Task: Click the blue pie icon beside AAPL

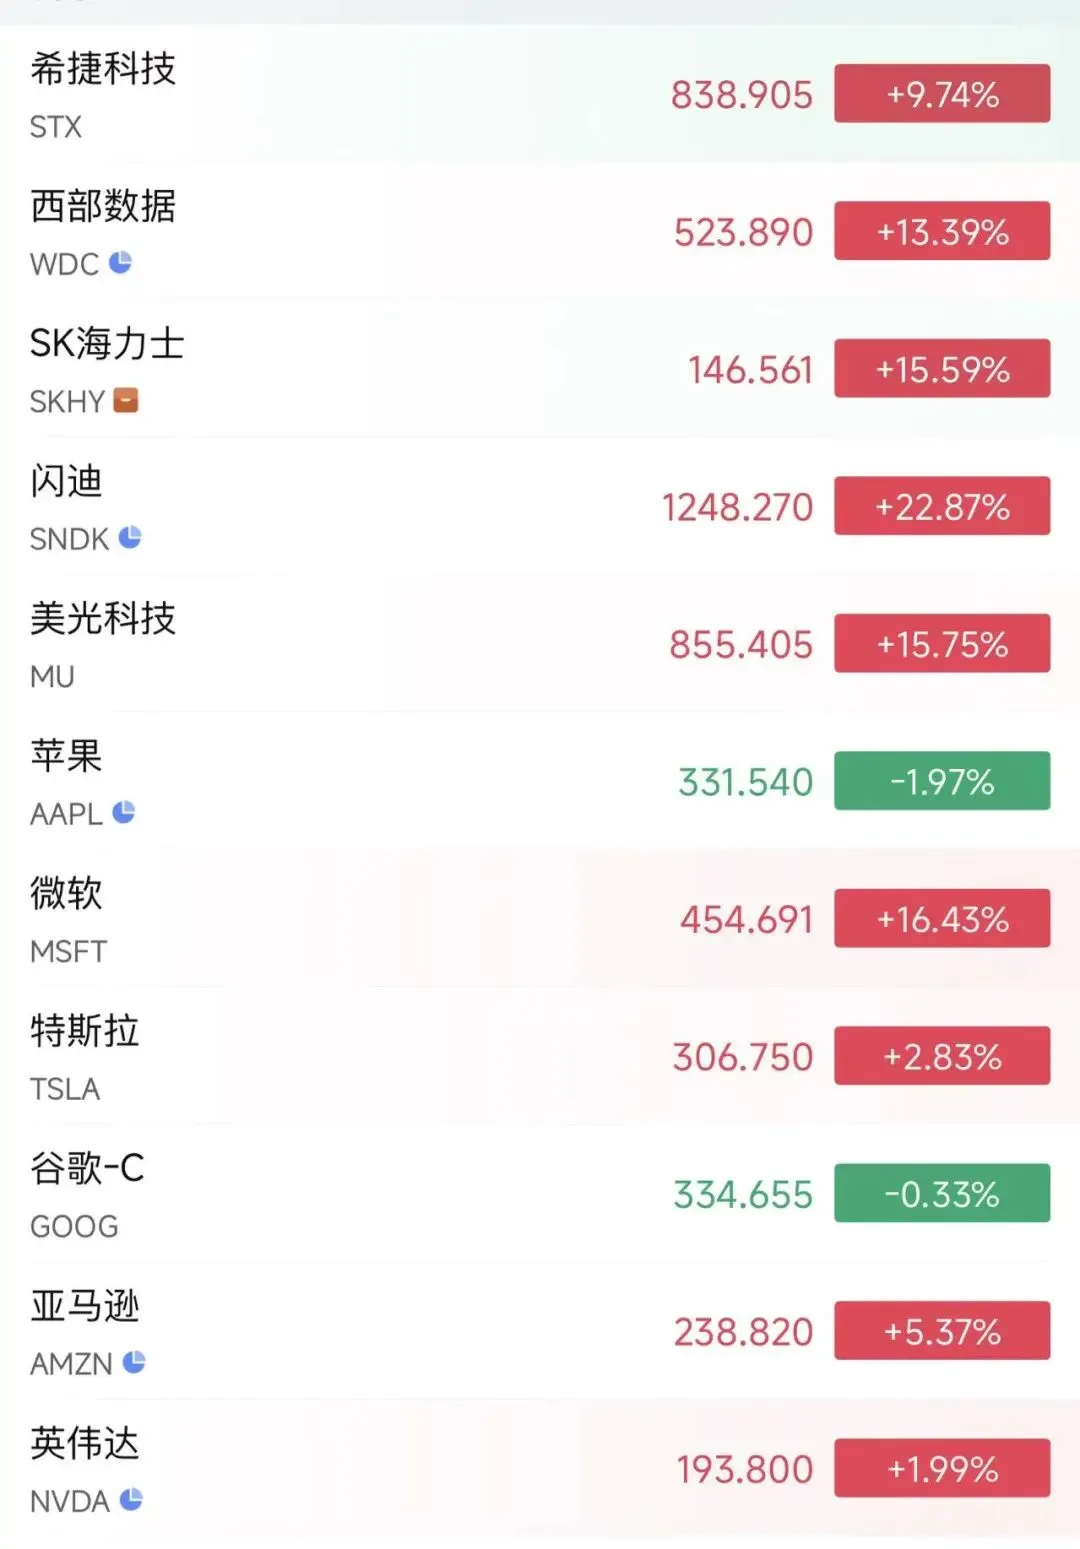Action: [x=124, y=812]
